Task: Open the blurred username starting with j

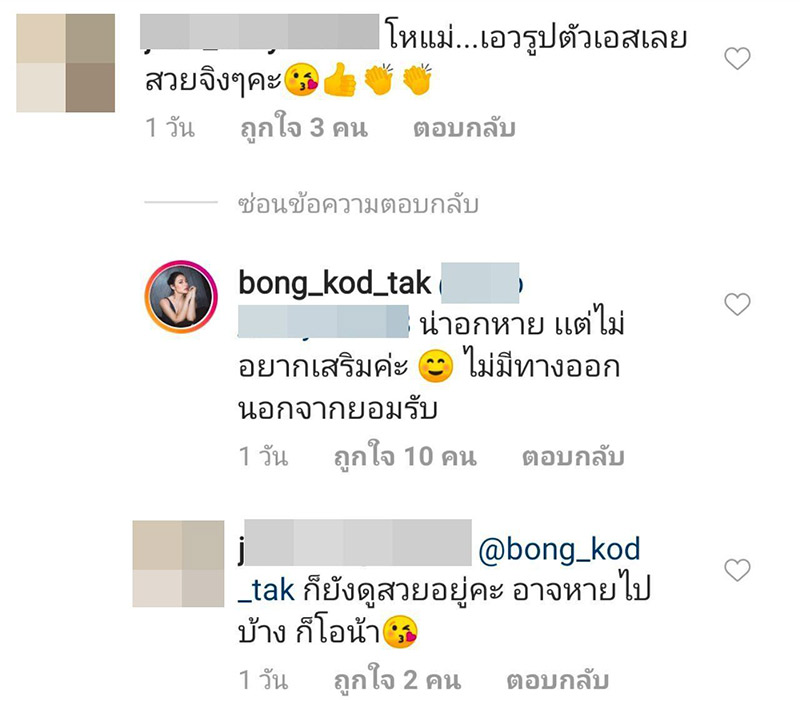Action: [356, 543]
